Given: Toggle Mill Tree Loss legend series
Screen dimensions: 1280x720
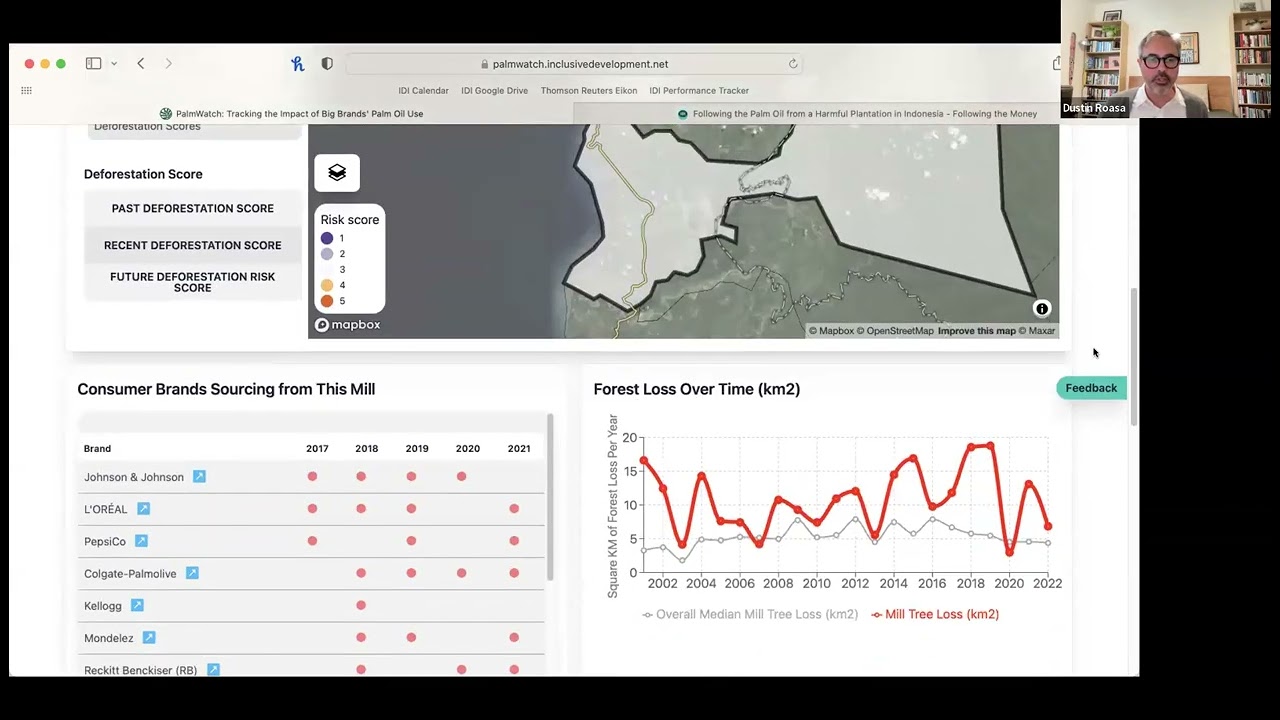Looking at the screenshot, I should tap(935, 614).
